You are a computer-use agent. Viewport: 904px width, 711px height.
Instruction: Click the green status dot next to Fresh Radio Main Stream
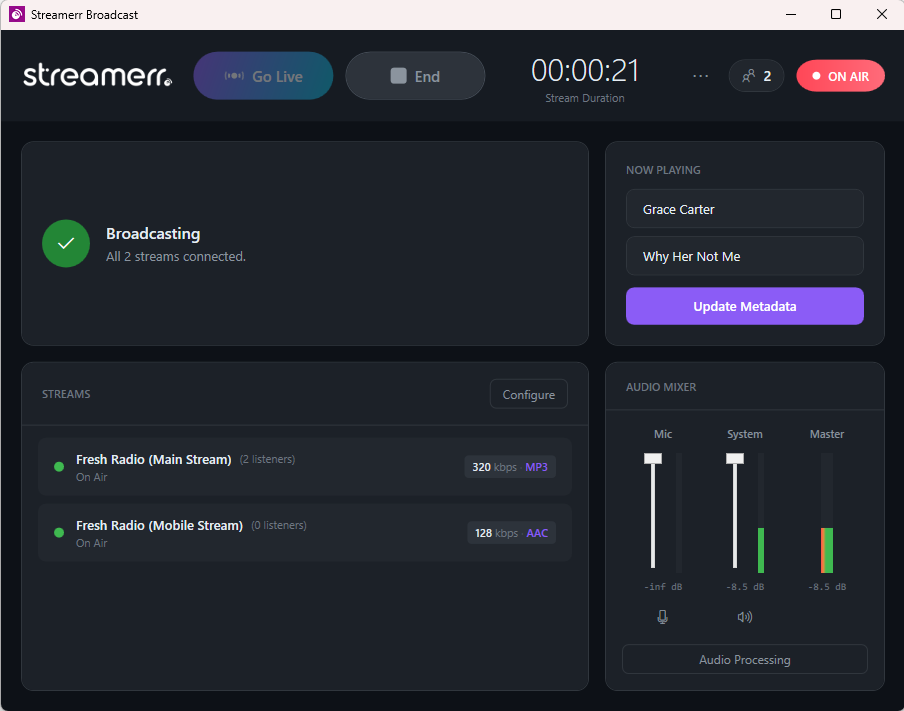59,466
